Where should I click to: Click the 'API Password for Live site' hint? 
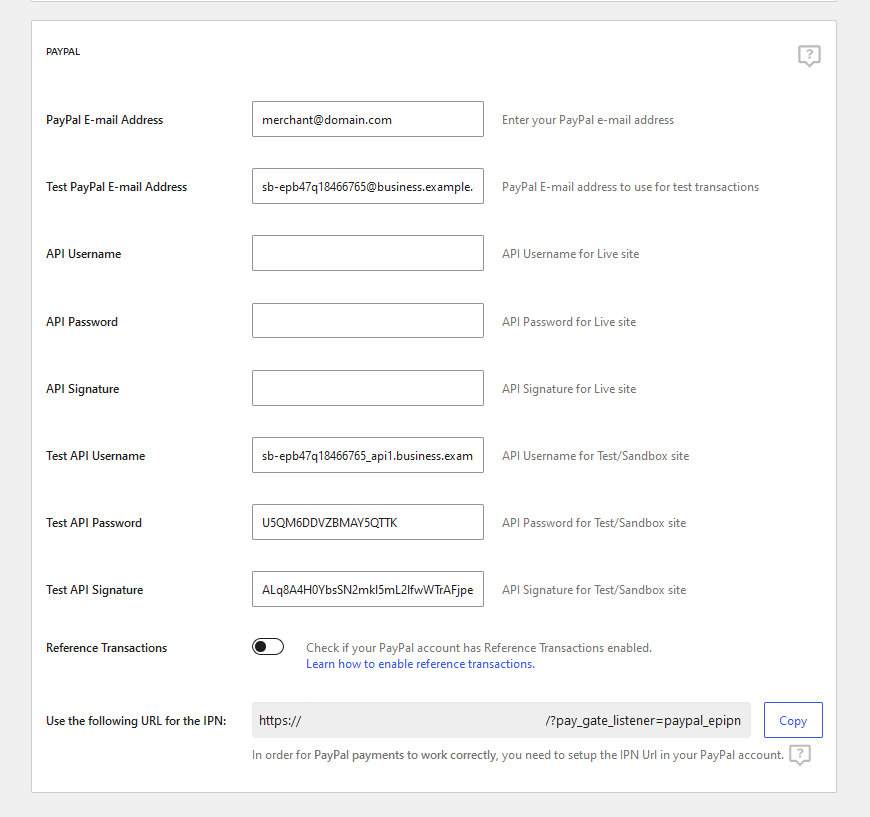(x=569, y=322)
